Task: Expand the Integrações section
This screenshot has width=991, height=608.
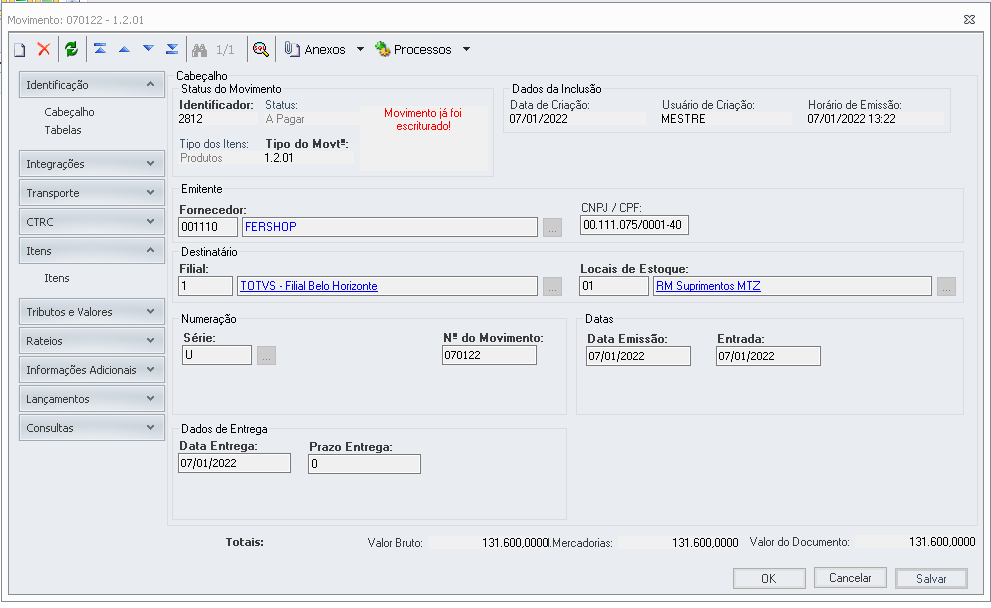Action: [92, 164]
